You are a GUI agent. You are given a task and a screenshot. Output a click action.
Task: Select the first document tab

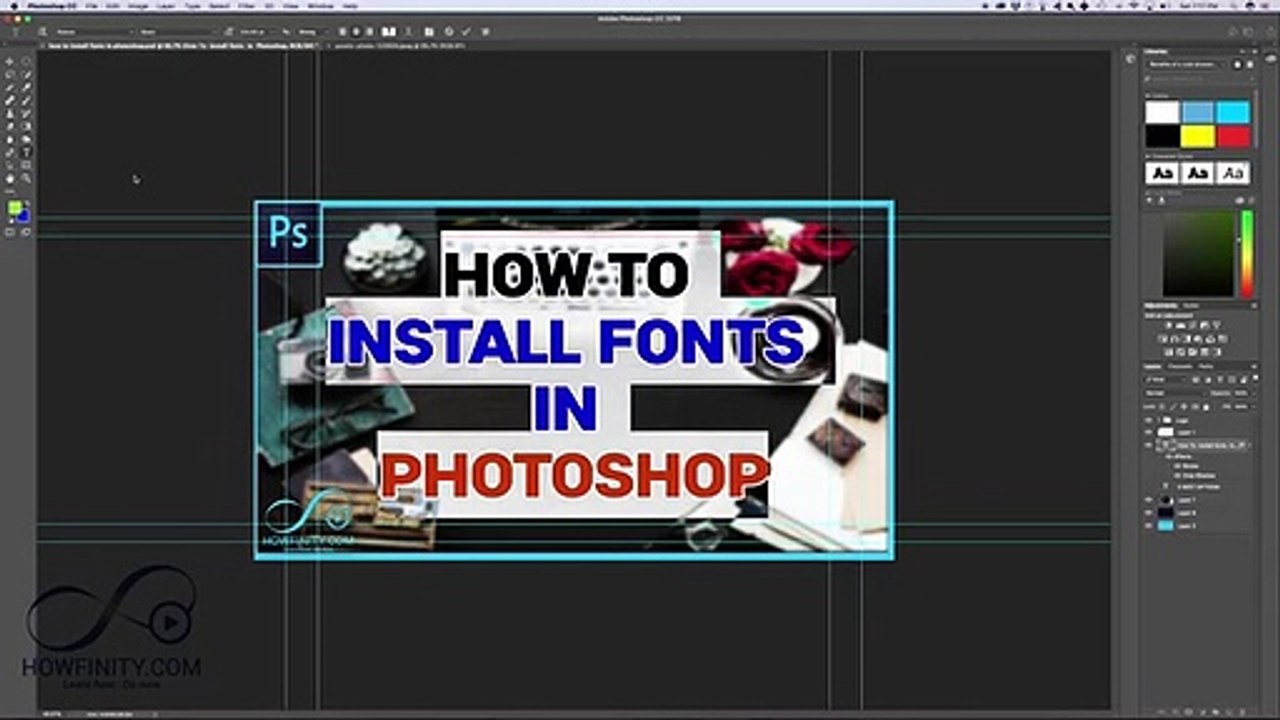tap(182, 46)
